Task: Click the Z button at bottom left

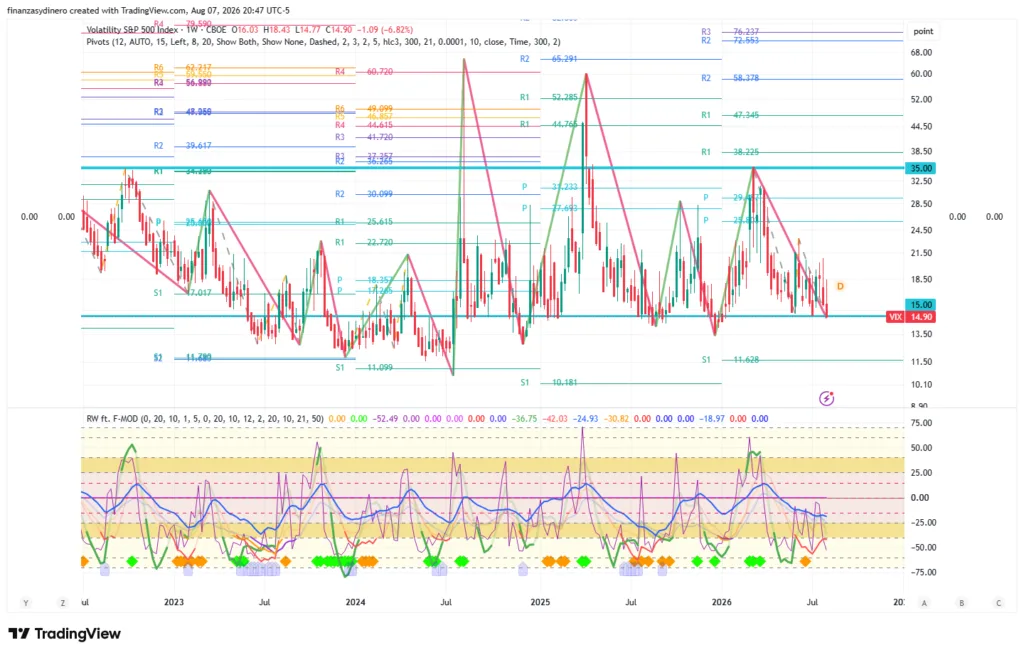Action: [63, 603]
